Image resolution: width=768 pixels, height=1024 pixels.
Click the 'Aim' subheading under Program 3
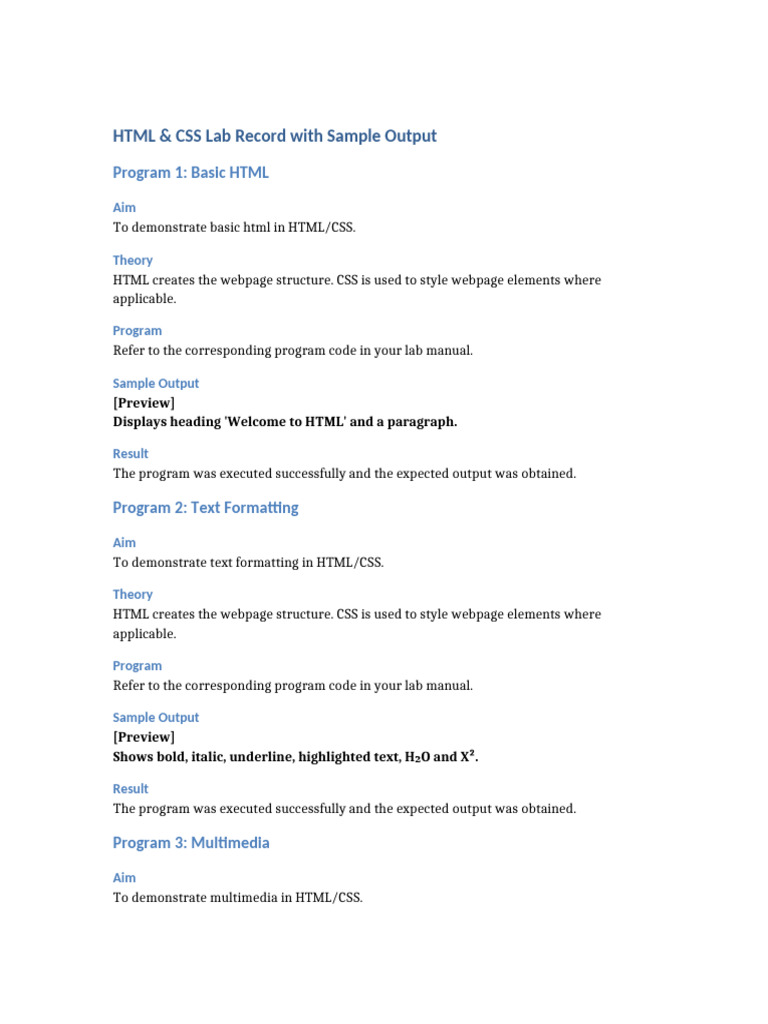point(124,878)
